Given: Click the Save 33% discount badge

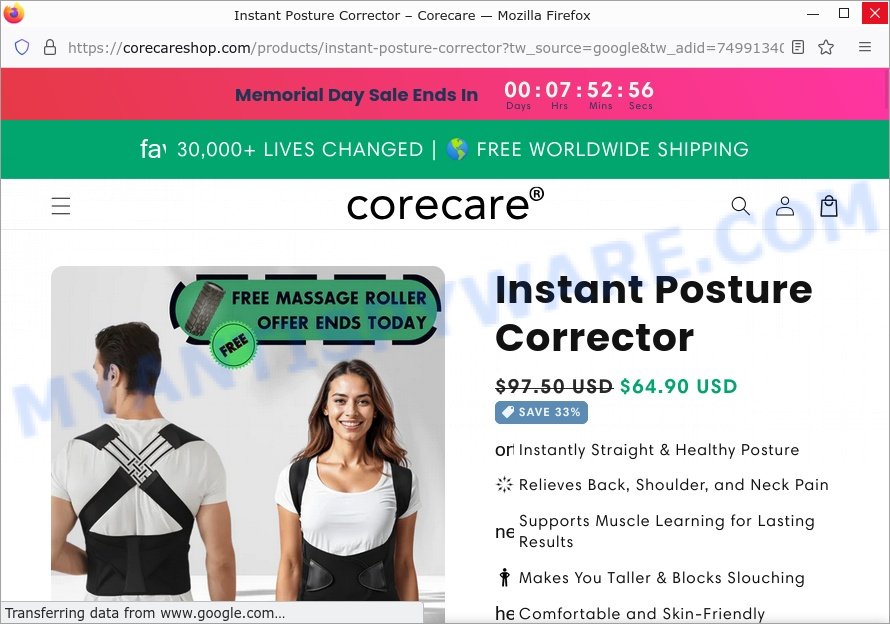Looking at the screenshot, I should [541, 412].
